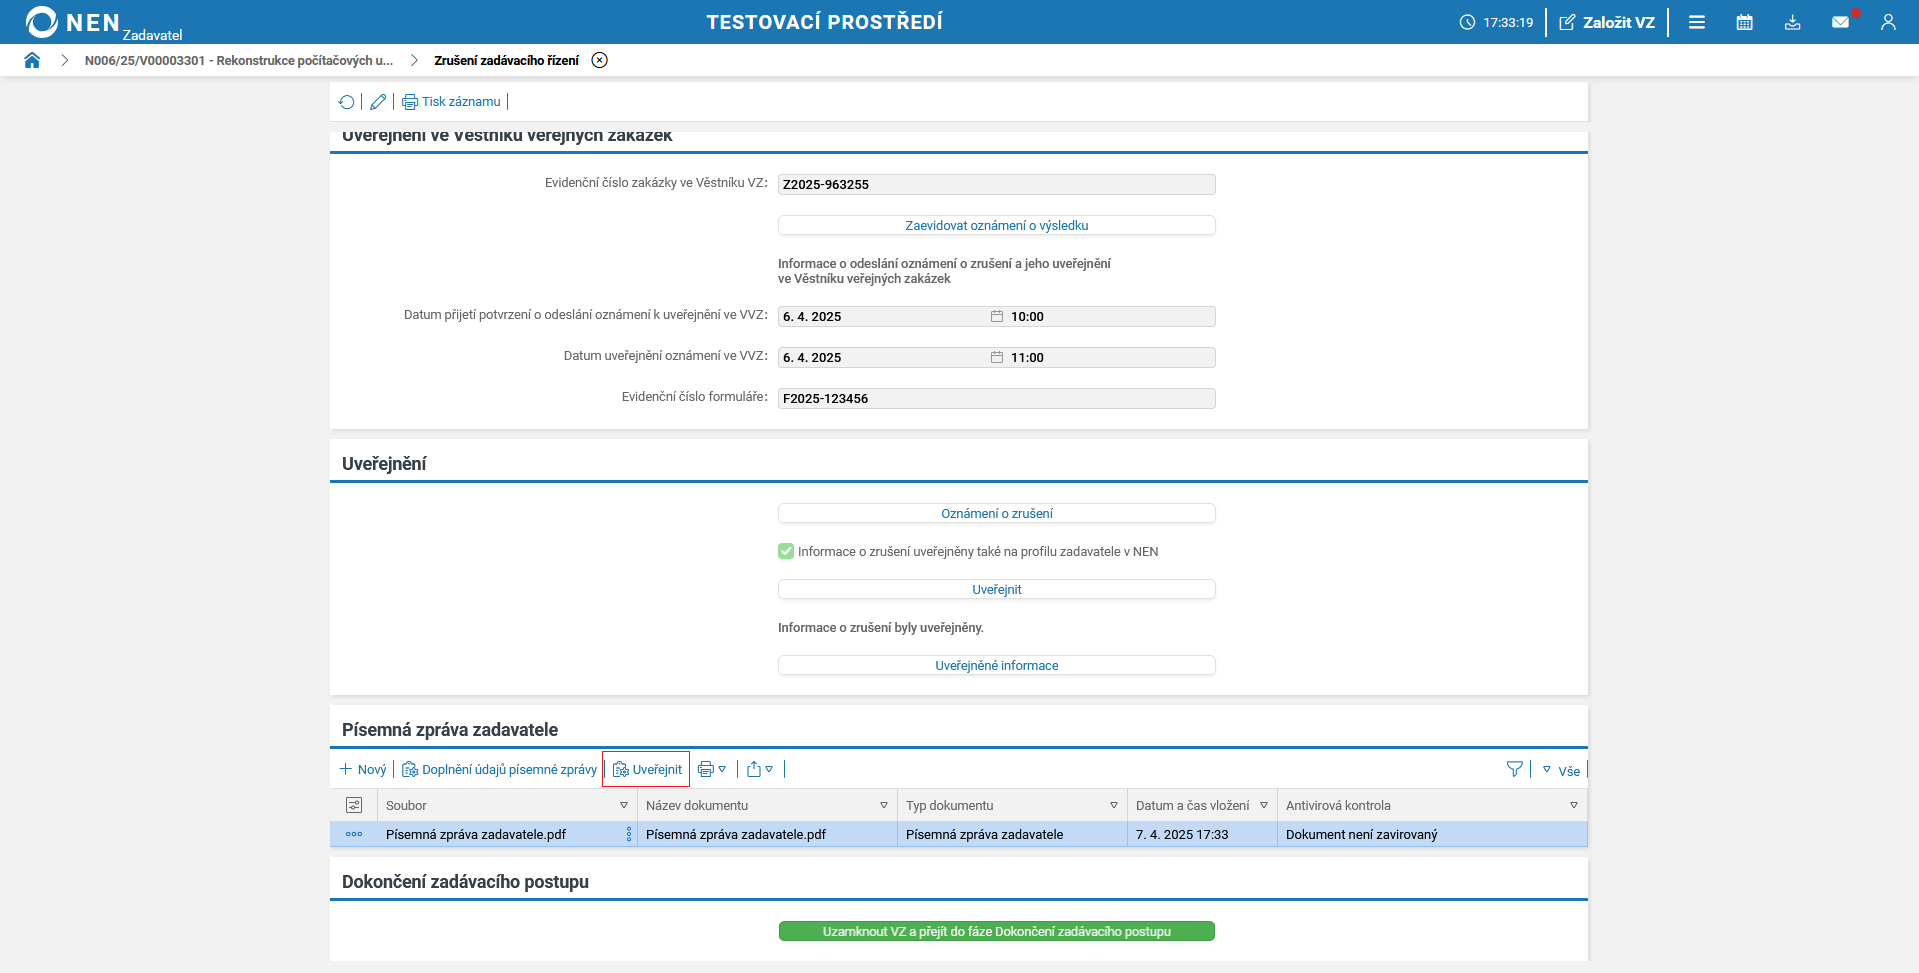This screenshot has width=1919, height=973.
Task: Expand the print dropdown in table toolbar
Action: point(711,769)
